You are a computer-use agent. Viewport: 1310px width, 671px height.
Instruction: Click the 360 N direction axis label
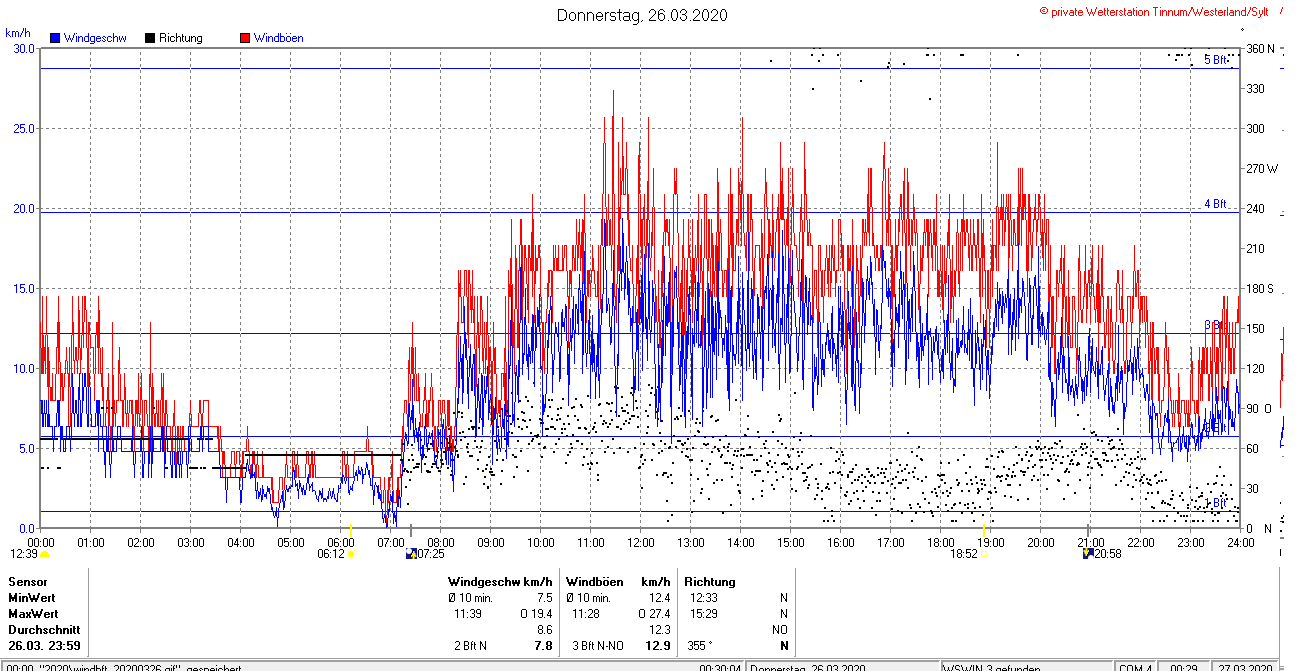pos(1260,48)
